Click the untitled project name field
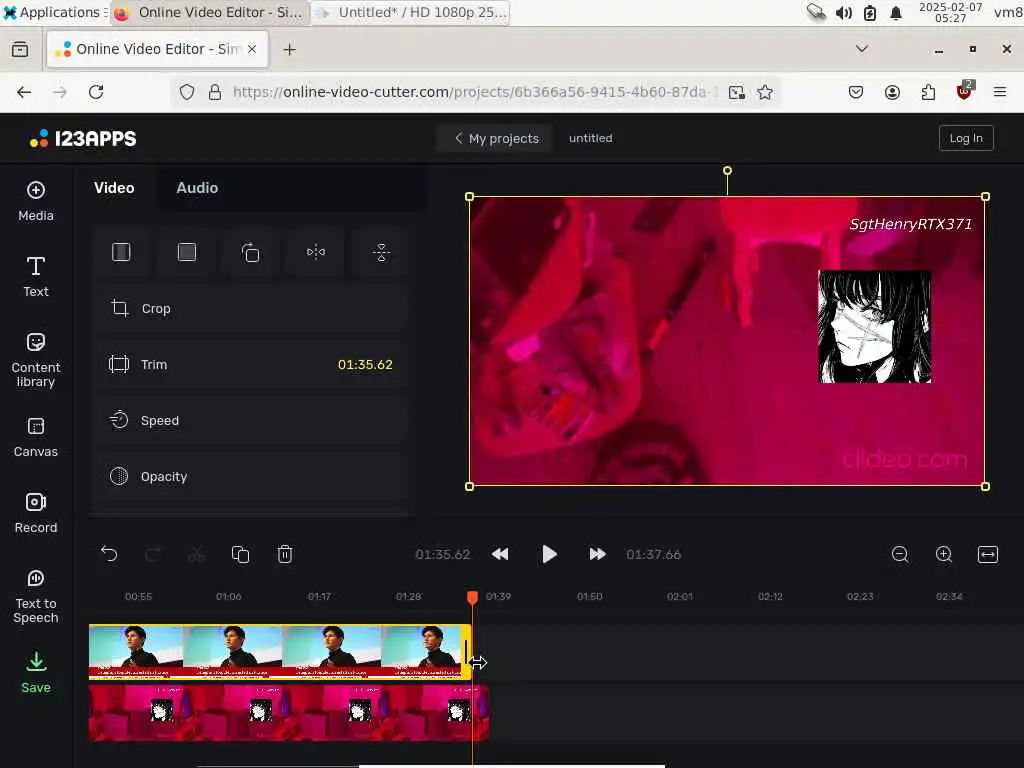The height and width of the screenshot is (768, 1024). click(590, 138)
